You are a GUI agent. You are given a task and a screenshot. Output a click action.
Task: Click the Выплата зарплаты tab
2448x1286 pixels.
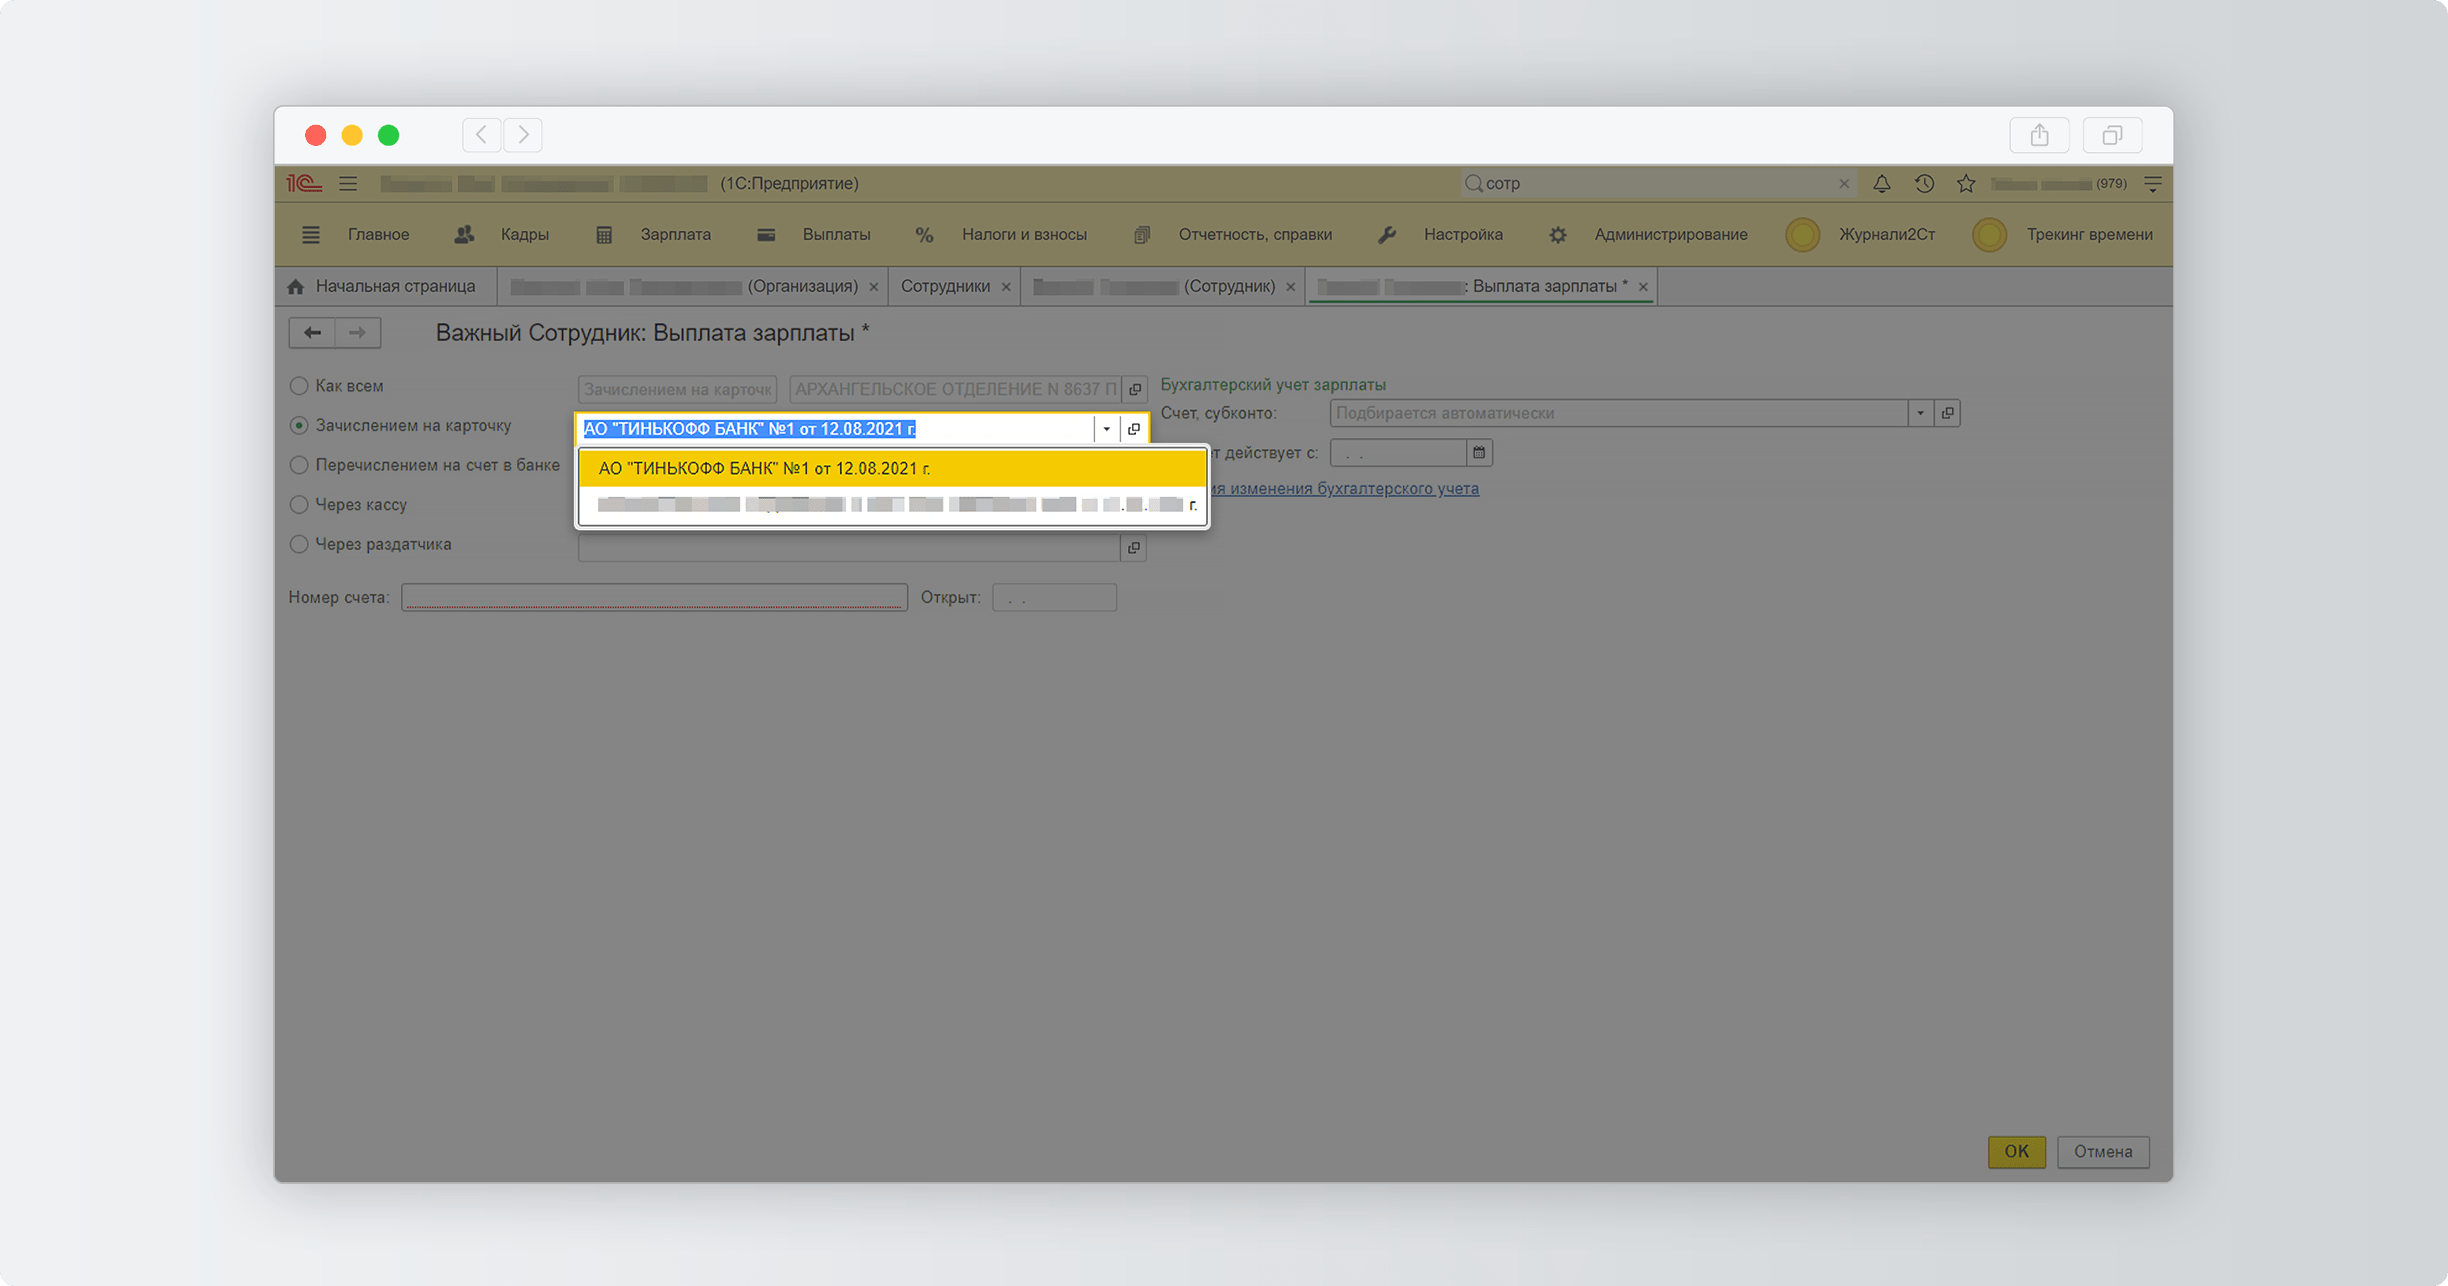(1477, 285)
